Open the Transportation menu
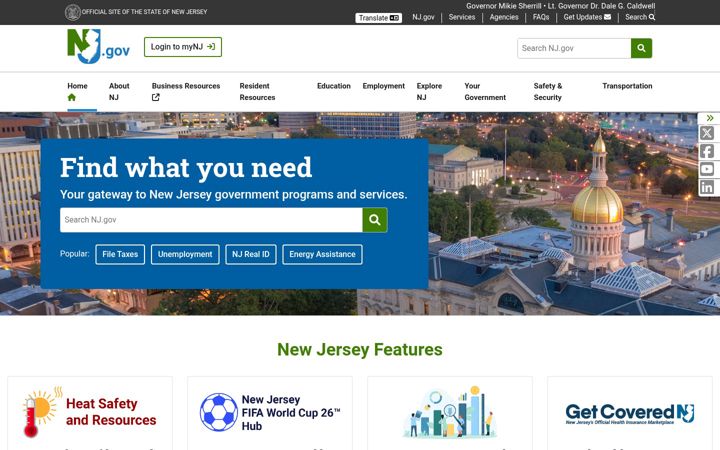This screenshot has height=450, width=720. [627, 86]
